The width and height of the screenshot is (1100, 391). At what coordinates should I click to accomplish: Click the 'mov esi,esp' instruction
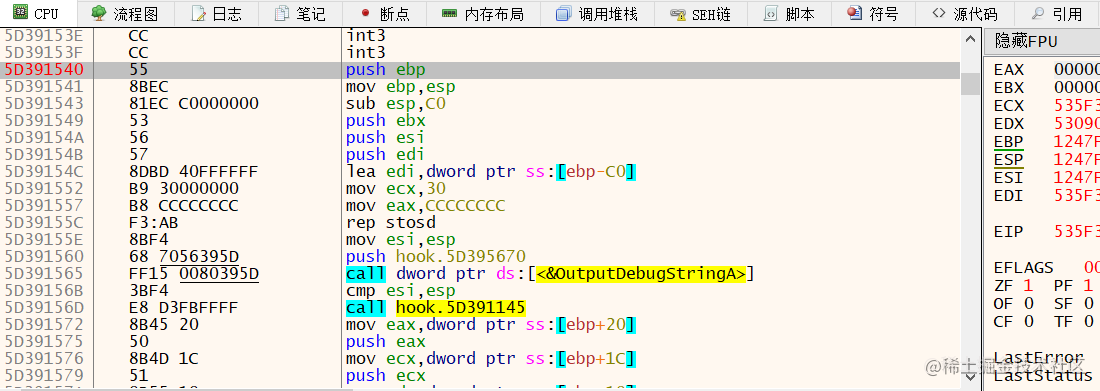coord(401,239)
